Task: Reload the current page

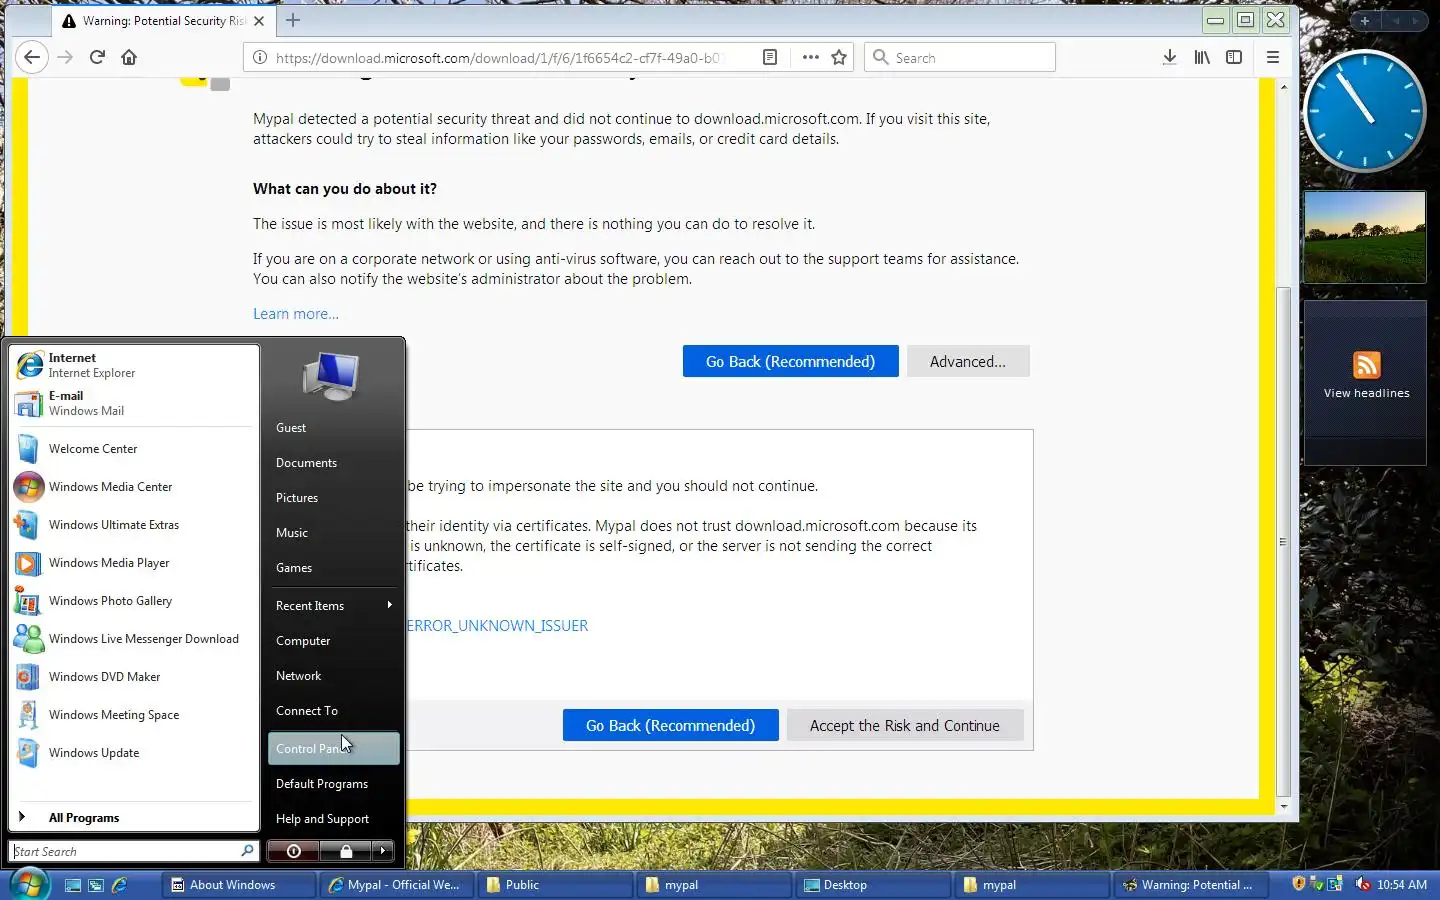Action: [x=97, y=57]
